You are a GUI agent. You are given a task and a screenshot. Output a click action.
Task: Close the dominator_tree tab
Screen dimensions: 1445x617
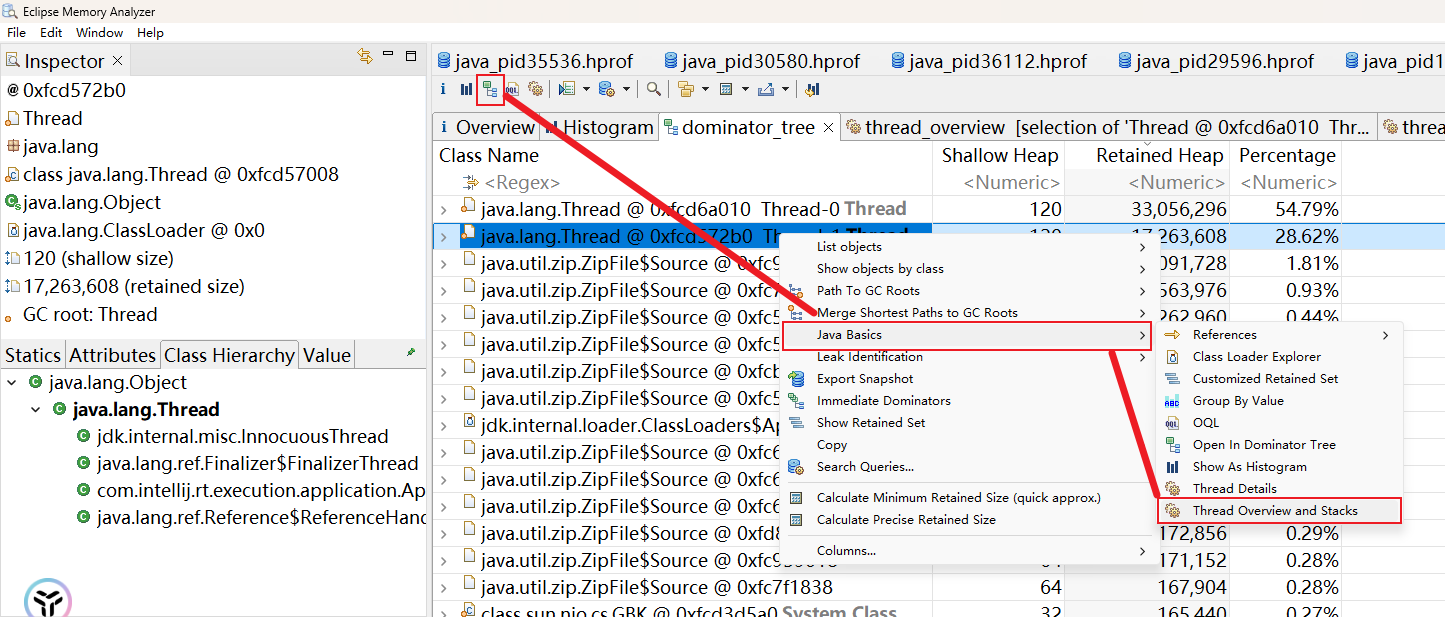click(826, 127)
